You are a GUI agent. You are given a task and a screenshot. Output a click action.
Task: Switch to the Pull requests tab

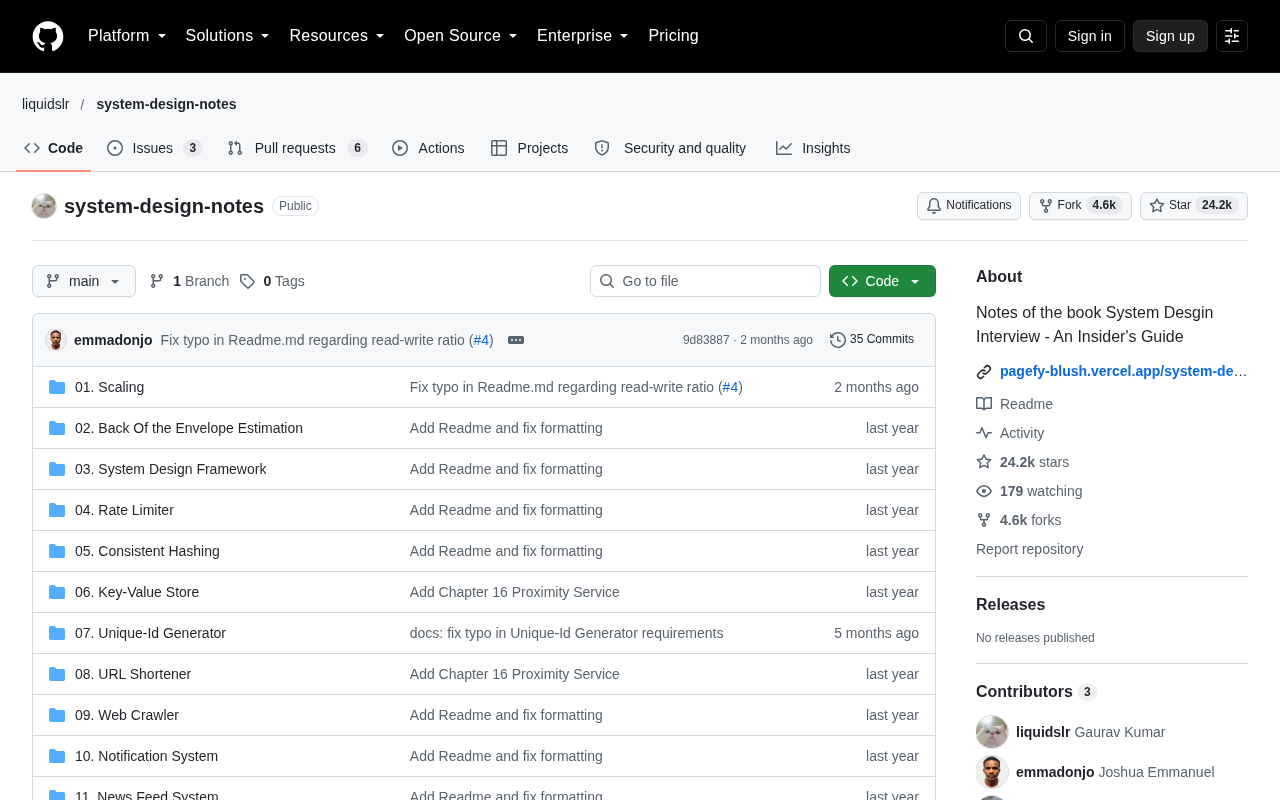click(x=298, y=148)
